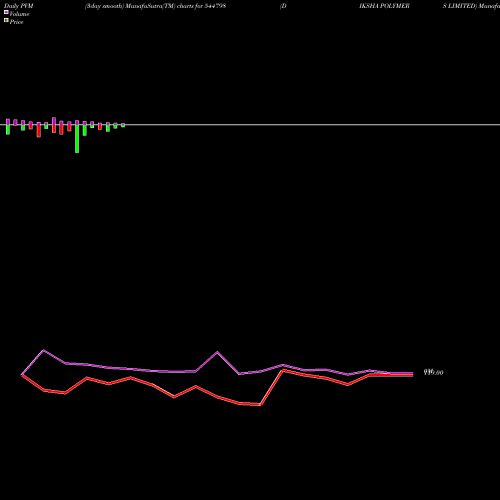Click the 'Daily PVM' title text
Viewport: 500px width, 500px height.
click(19, 6)
